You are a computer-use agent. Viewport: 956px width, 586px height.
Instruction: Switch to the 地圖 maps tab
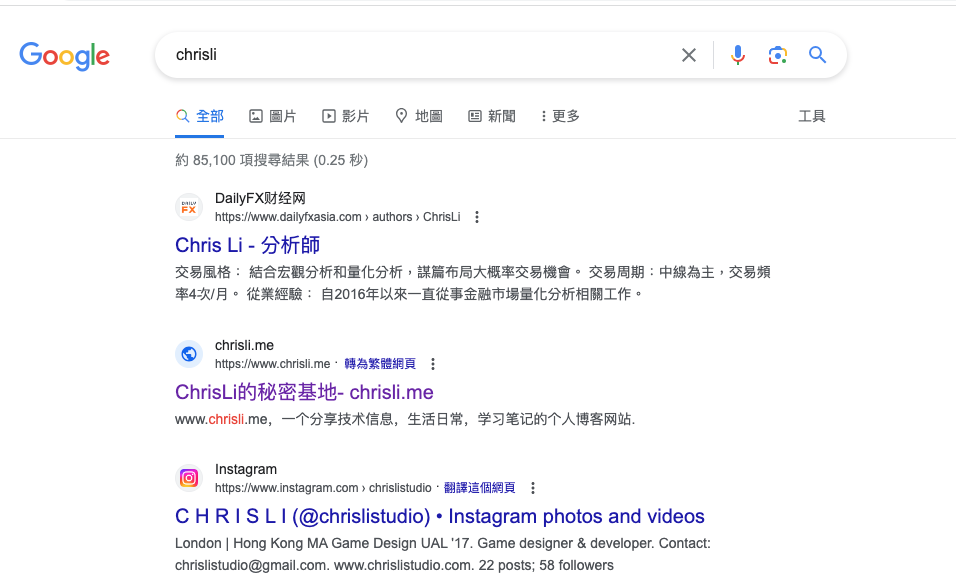coord(419,116)
